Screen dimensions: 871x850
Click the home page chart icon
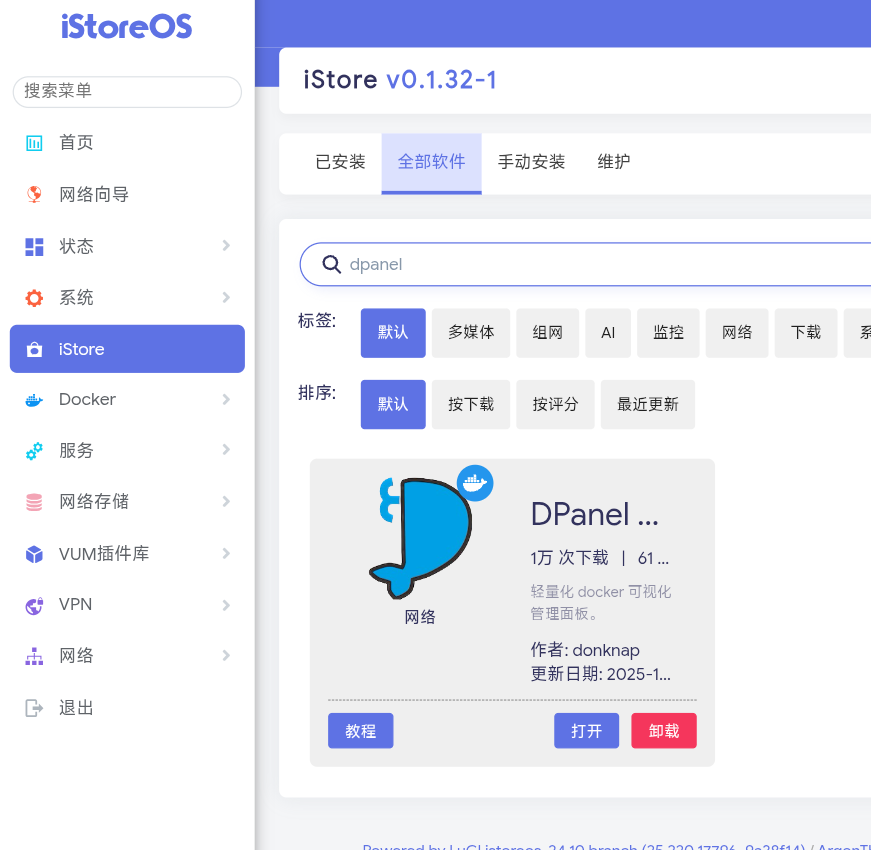[34, 143]
